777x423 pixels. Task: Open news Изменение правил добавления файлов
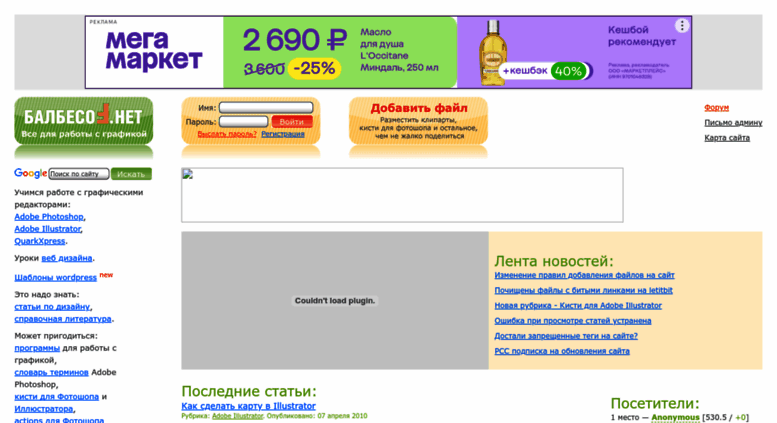pos(584,275)
